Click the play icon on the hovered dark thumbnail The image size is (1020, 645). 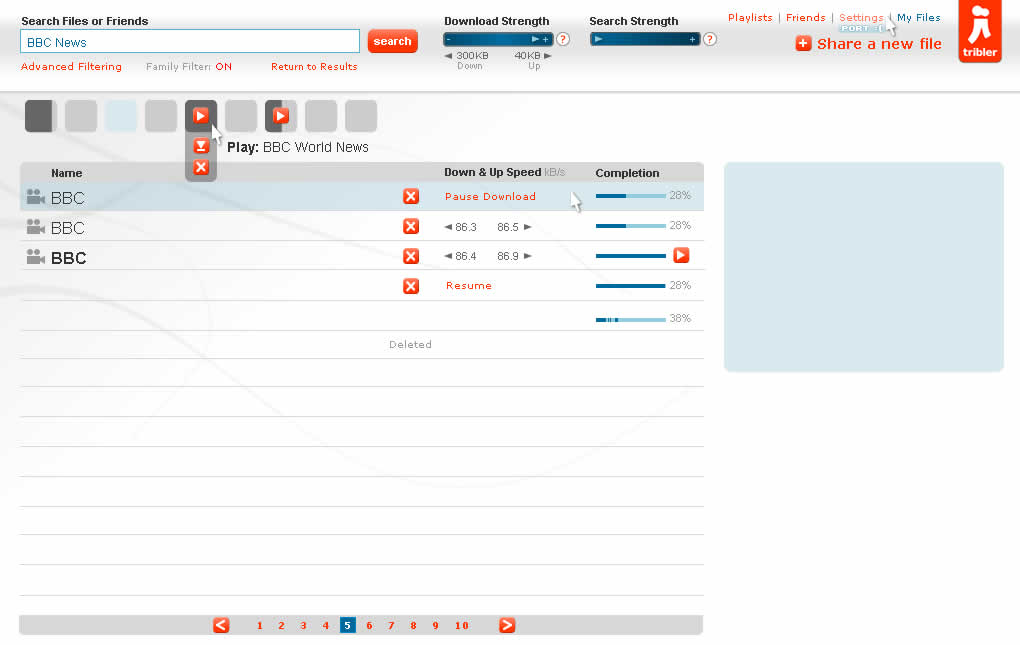pos(200,116)
